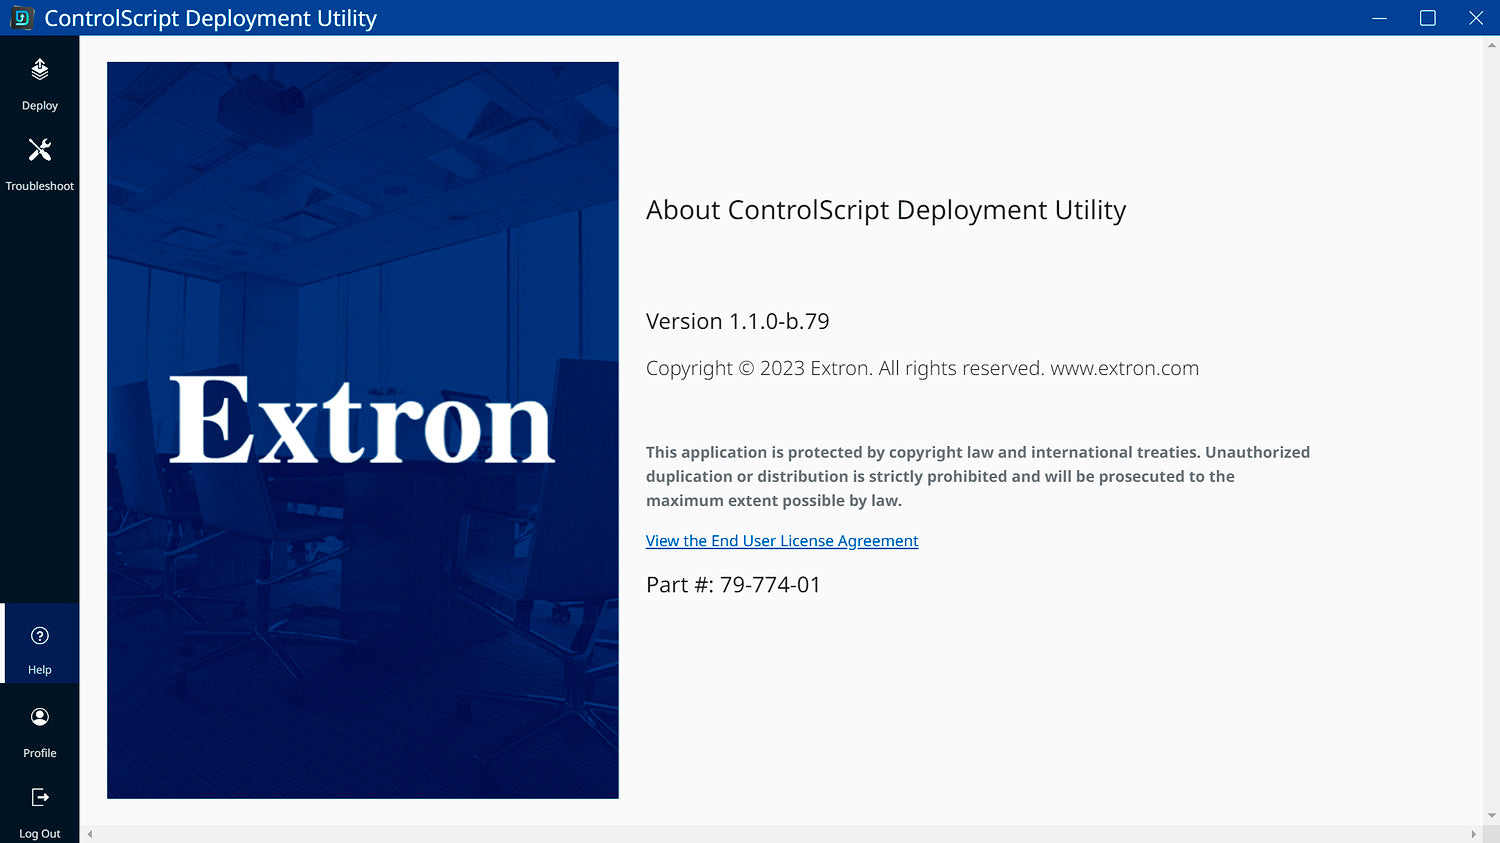Click the vertical scrollbar up arrow

tap(1492, 45)
